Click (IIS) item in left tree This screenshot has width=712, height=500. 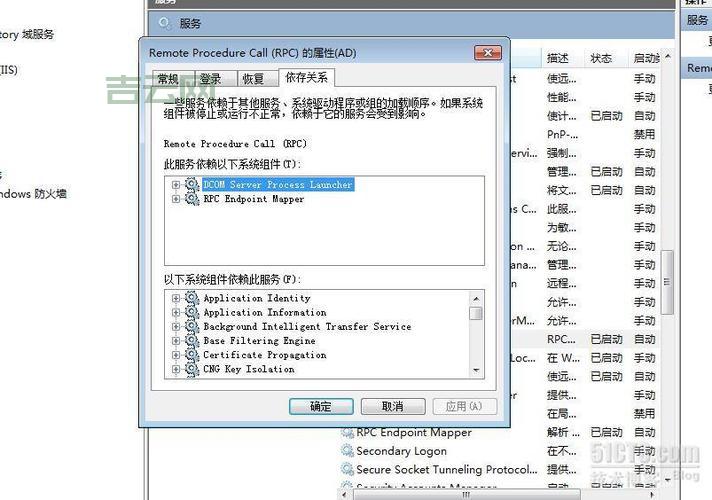point(9,70)
